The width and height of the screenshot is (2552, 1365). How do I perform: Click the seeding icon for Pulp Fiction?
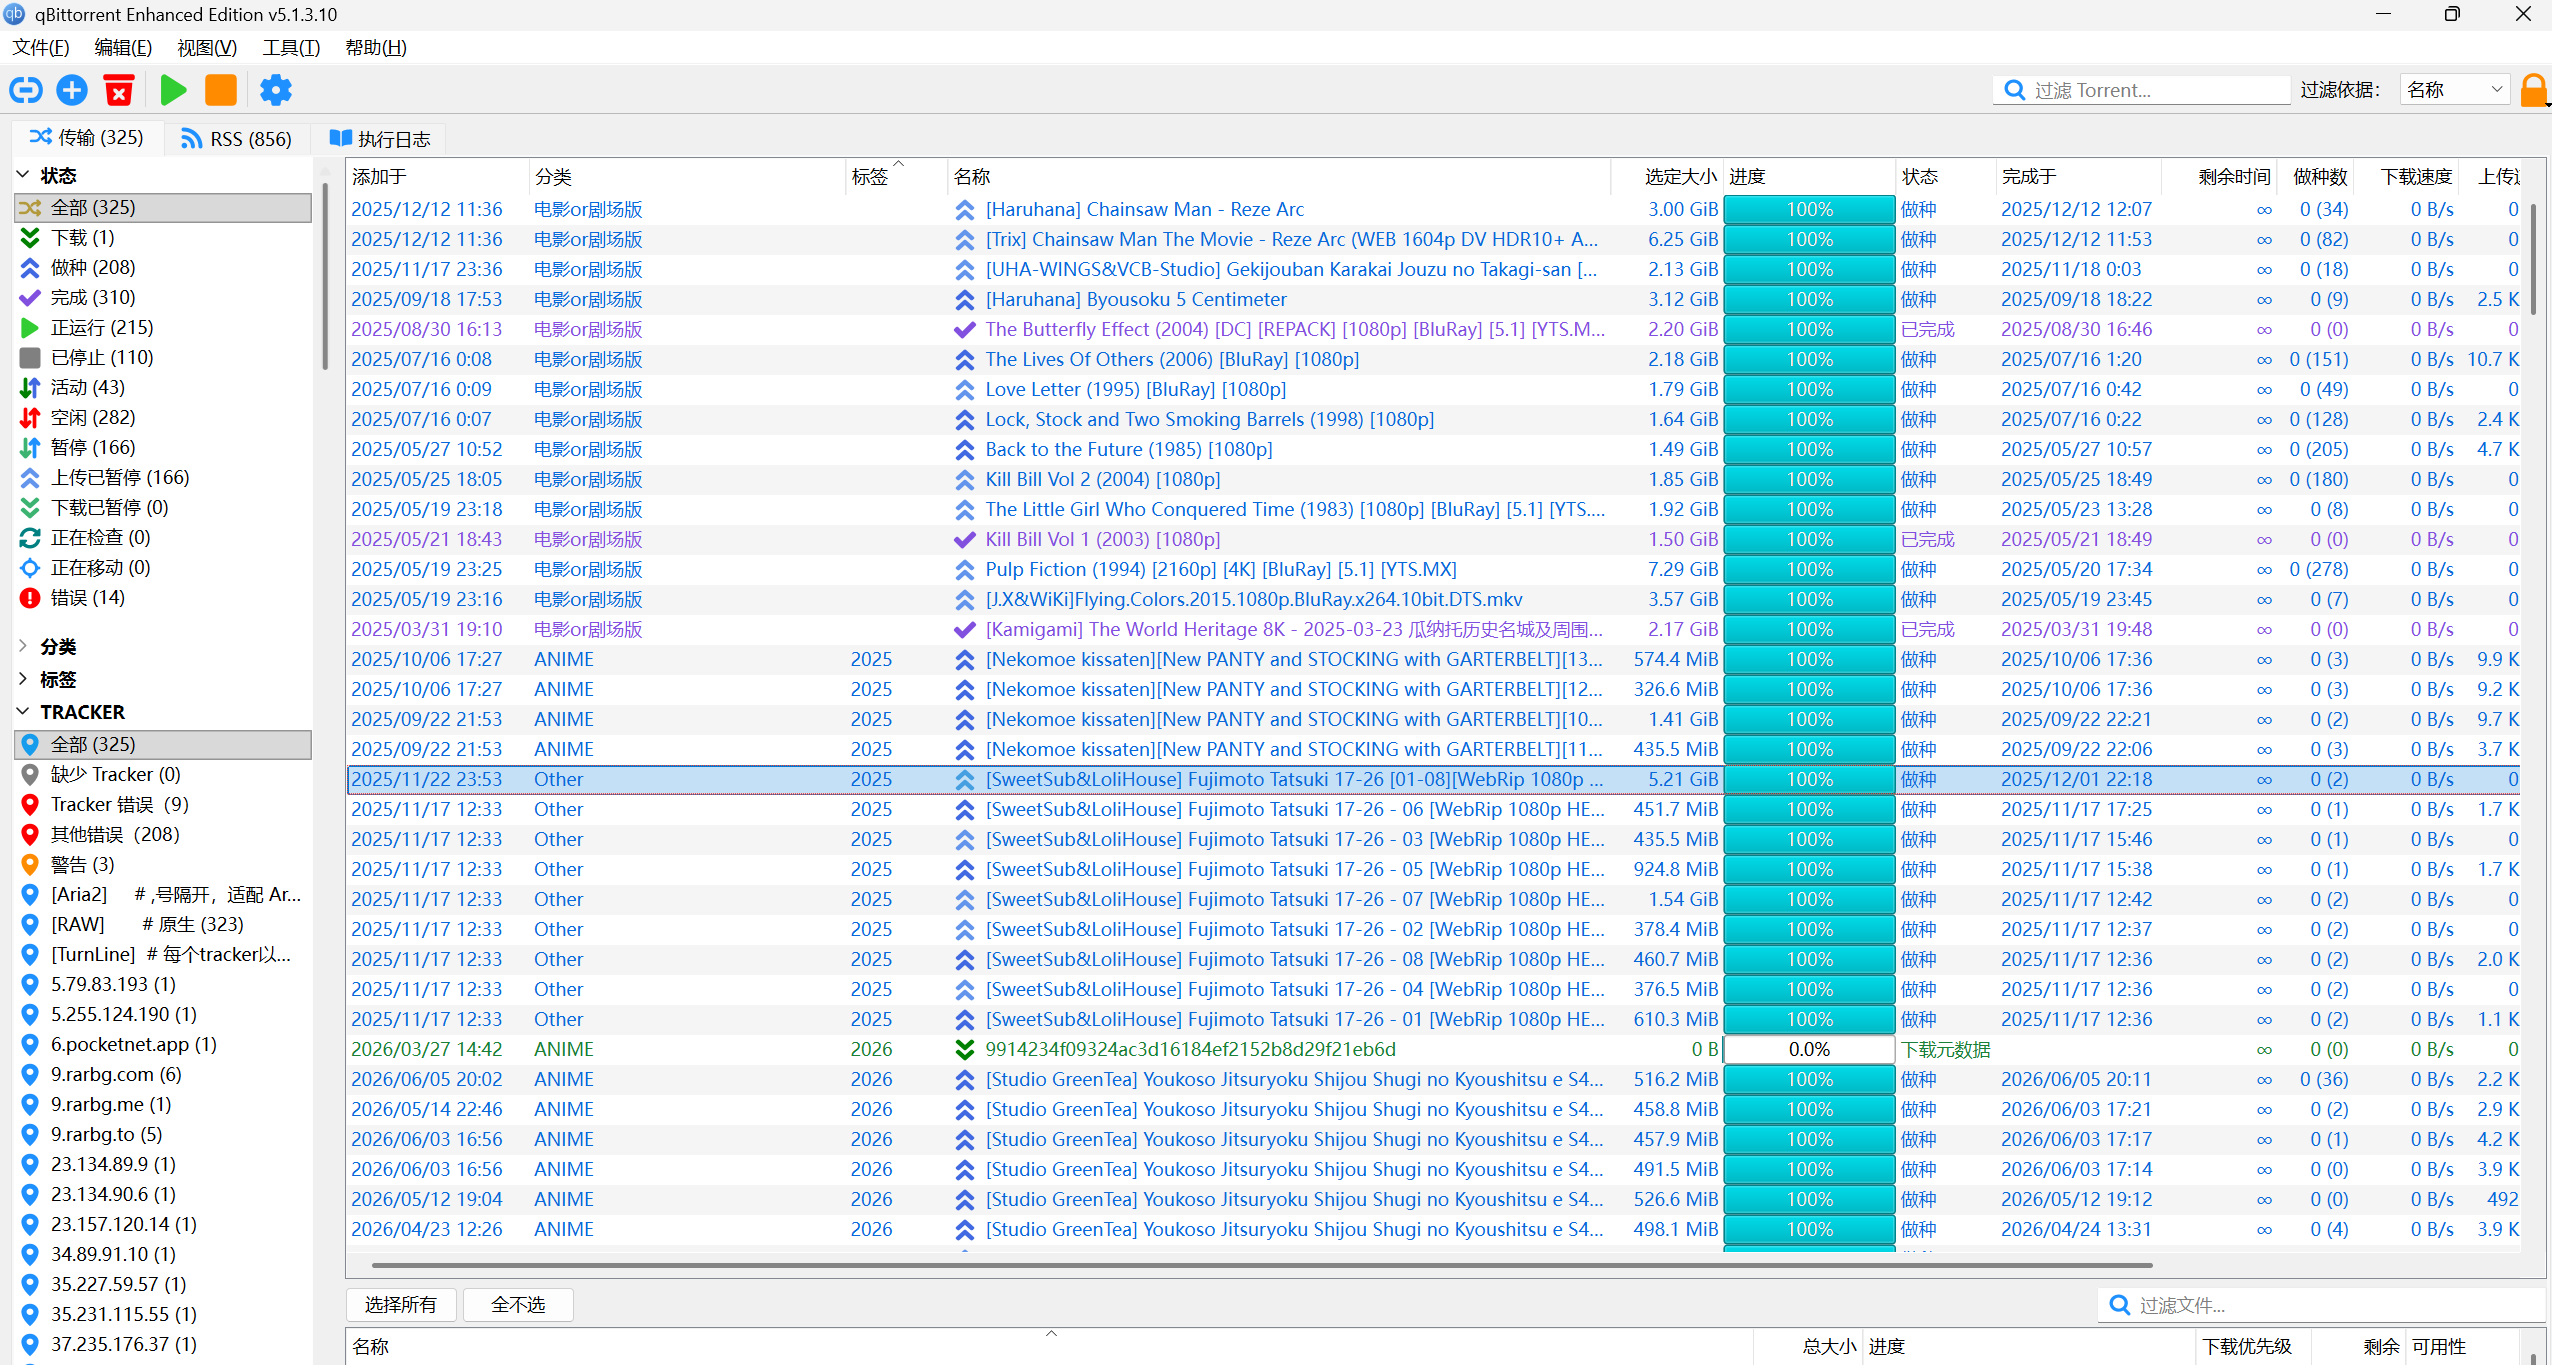[964, 570]
